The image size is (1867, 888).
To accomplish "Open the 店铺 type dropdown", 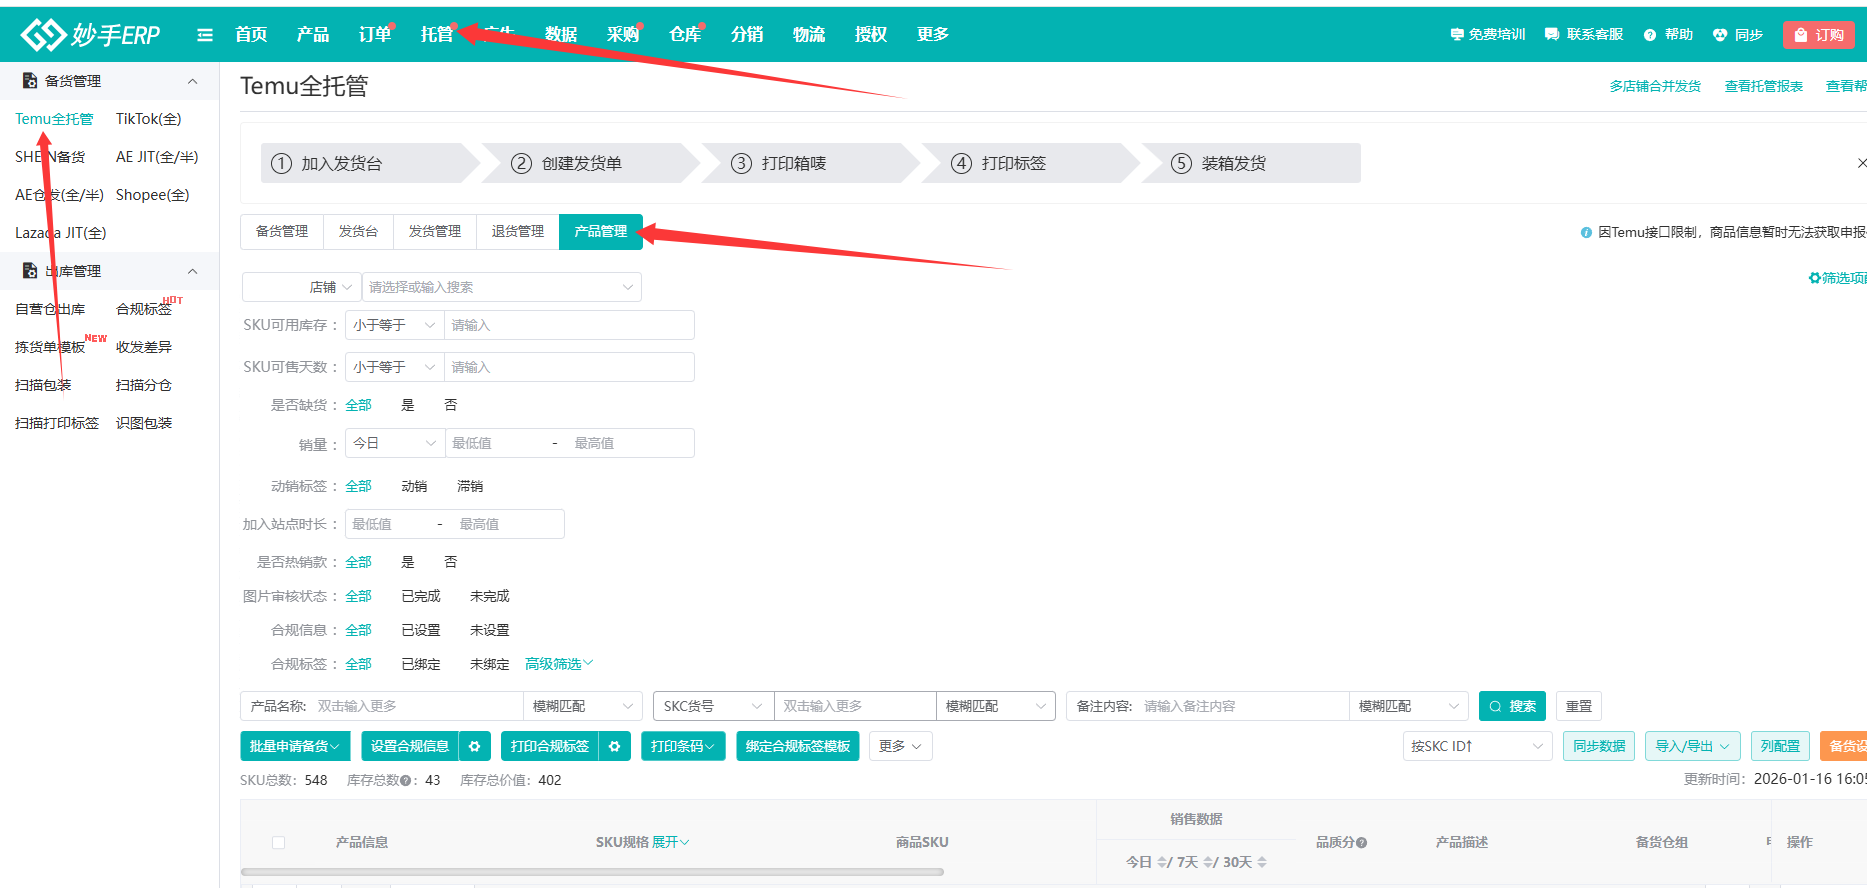I will [x=302, y=287].
